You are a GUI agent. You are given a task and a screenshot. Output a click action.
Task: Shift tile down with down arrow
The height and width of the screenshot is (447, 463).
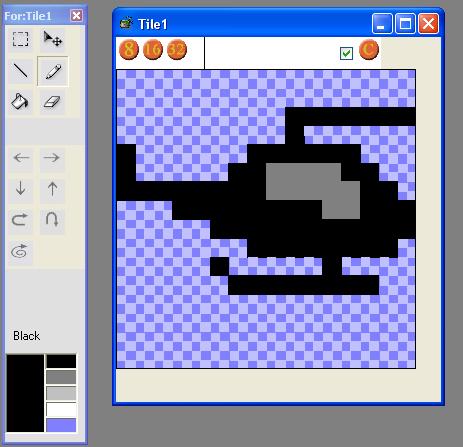(21, 189)
